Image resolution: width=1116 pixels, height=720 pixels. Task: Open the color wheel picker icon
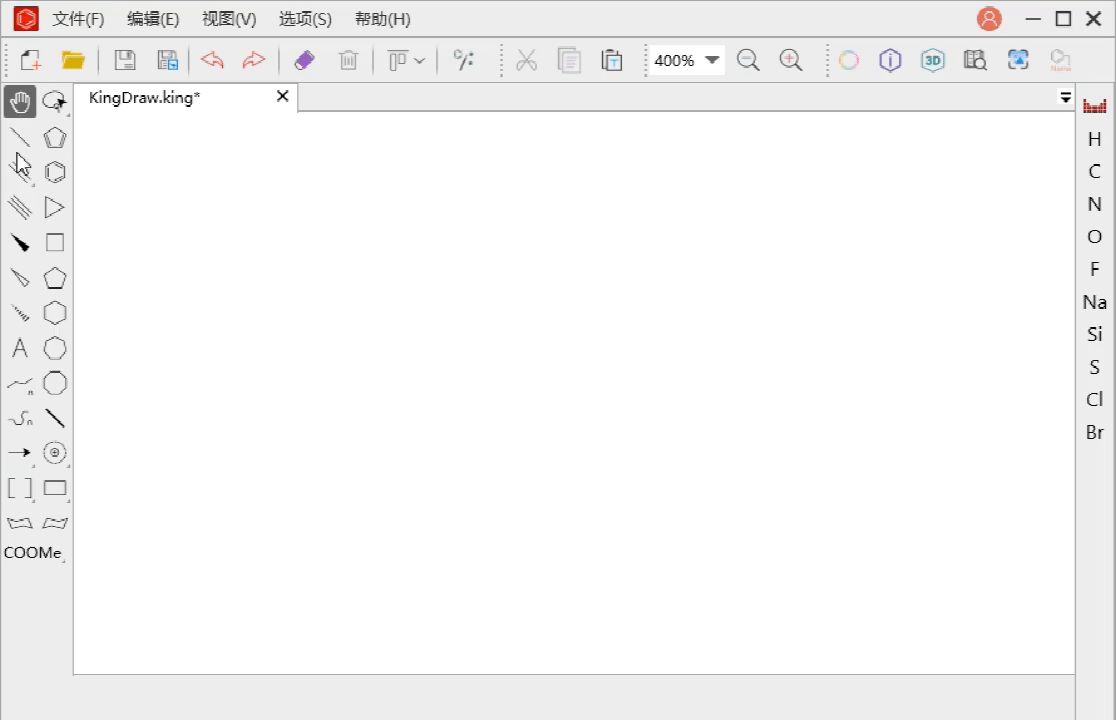coord(848,60)
